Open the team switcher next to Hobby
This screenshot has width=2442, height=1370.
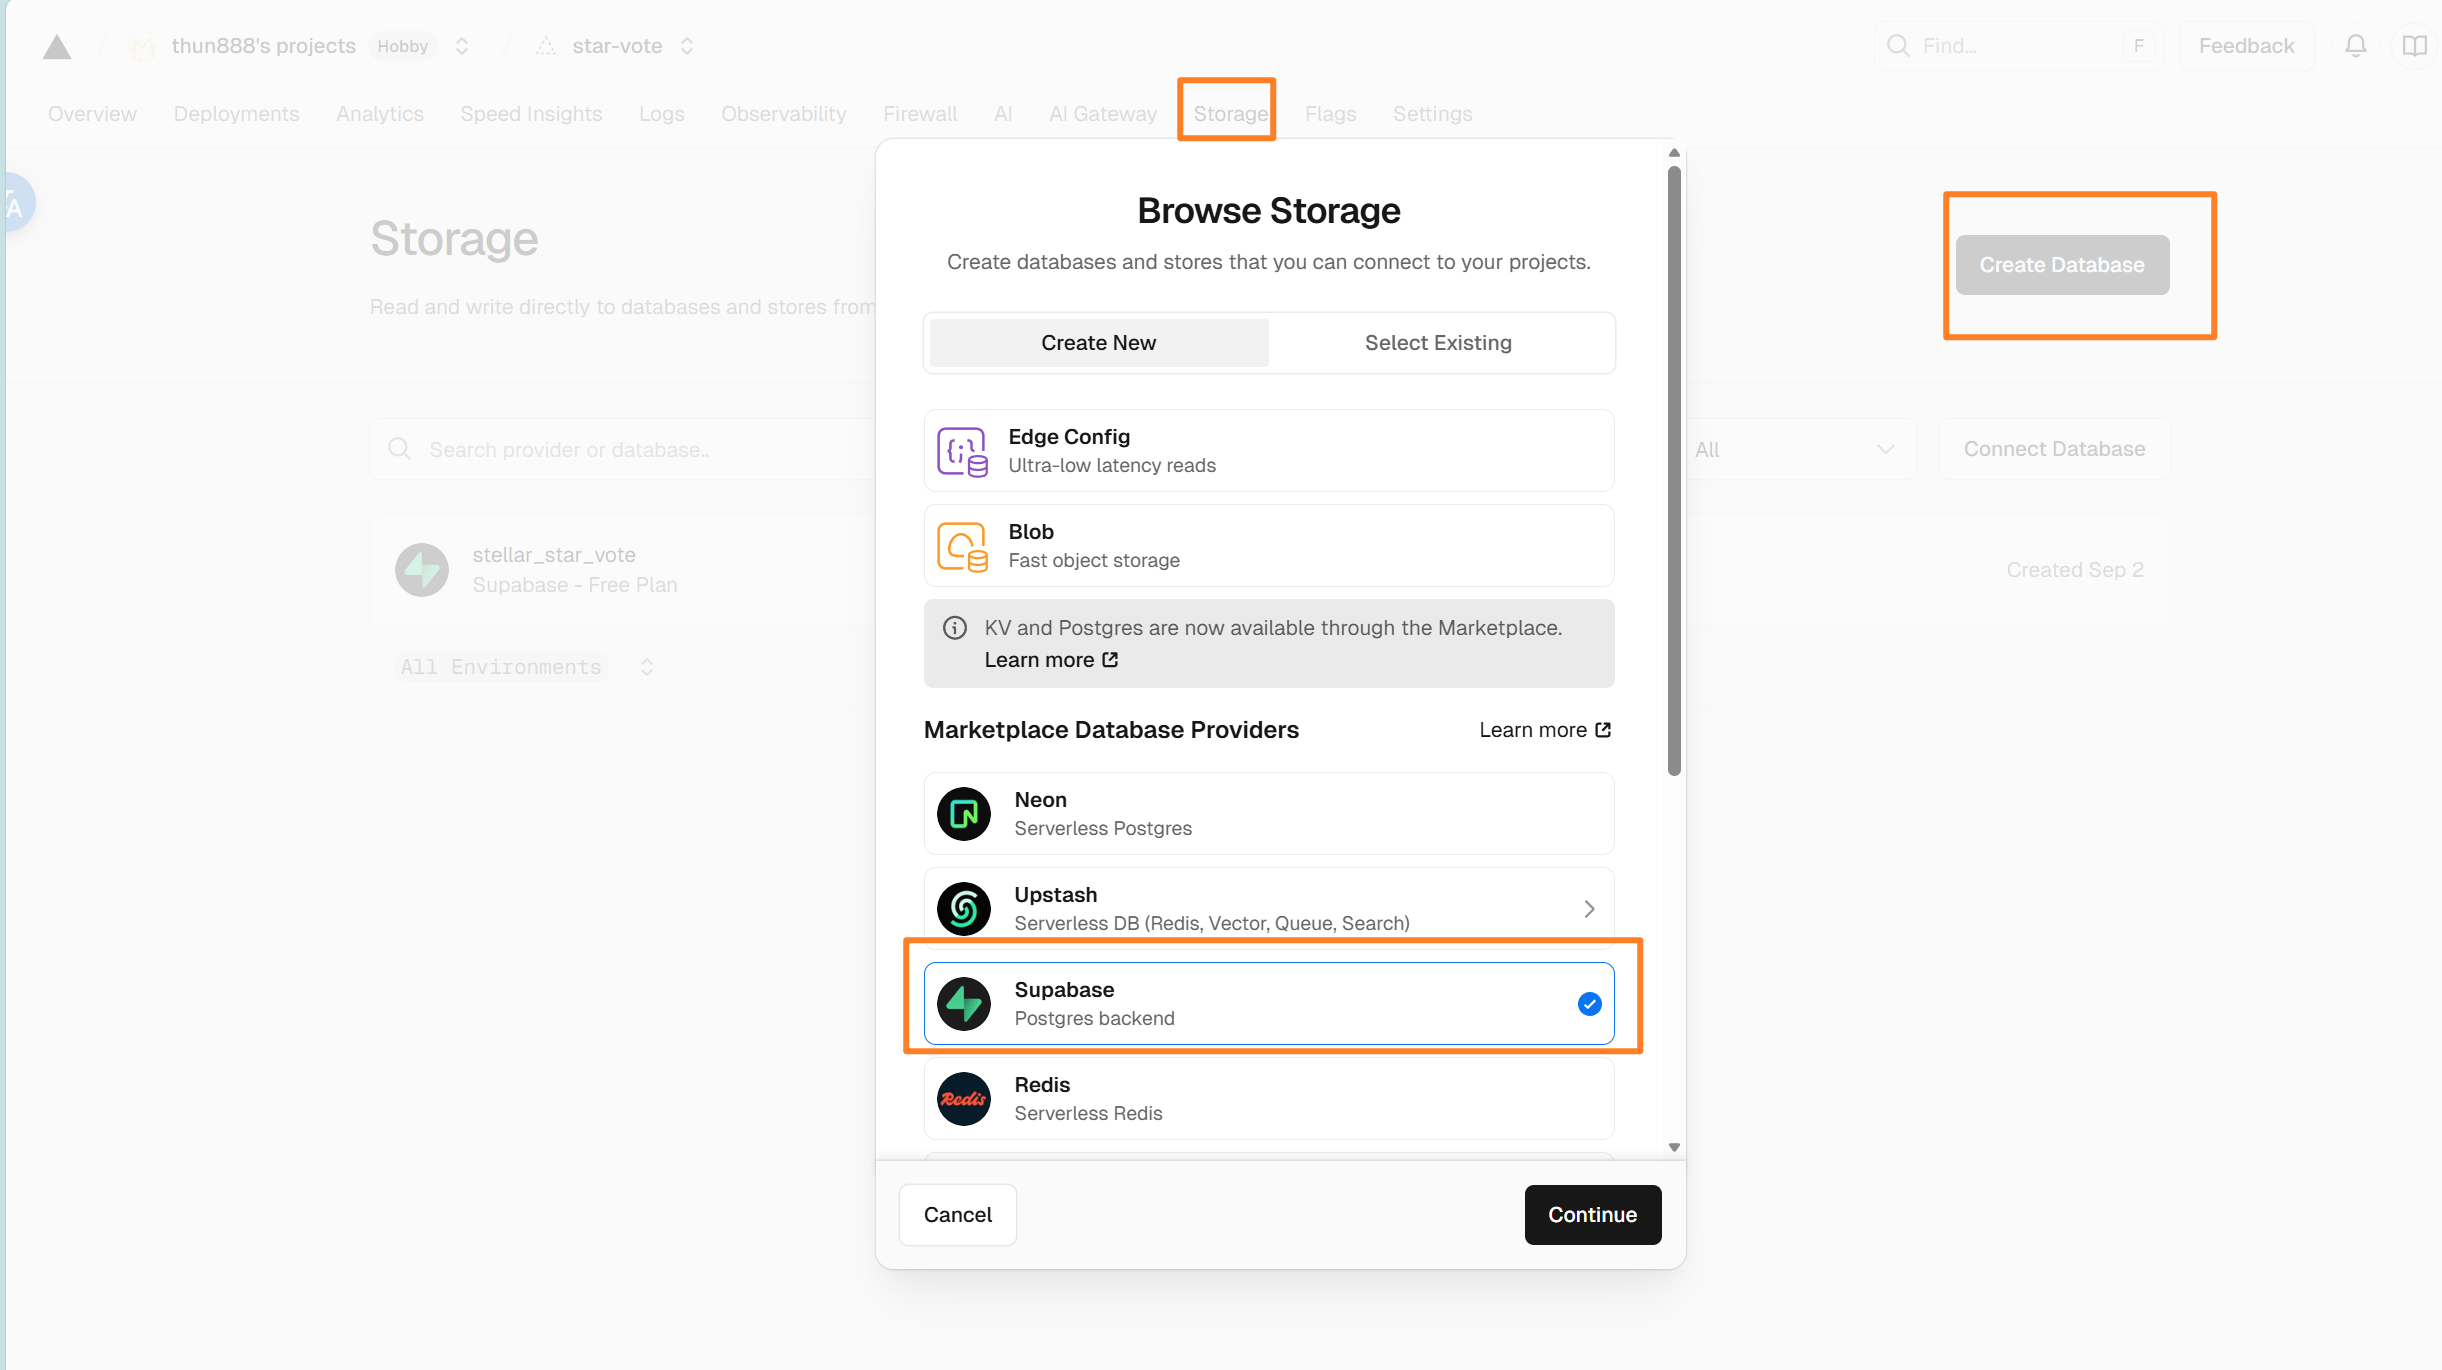462,46
